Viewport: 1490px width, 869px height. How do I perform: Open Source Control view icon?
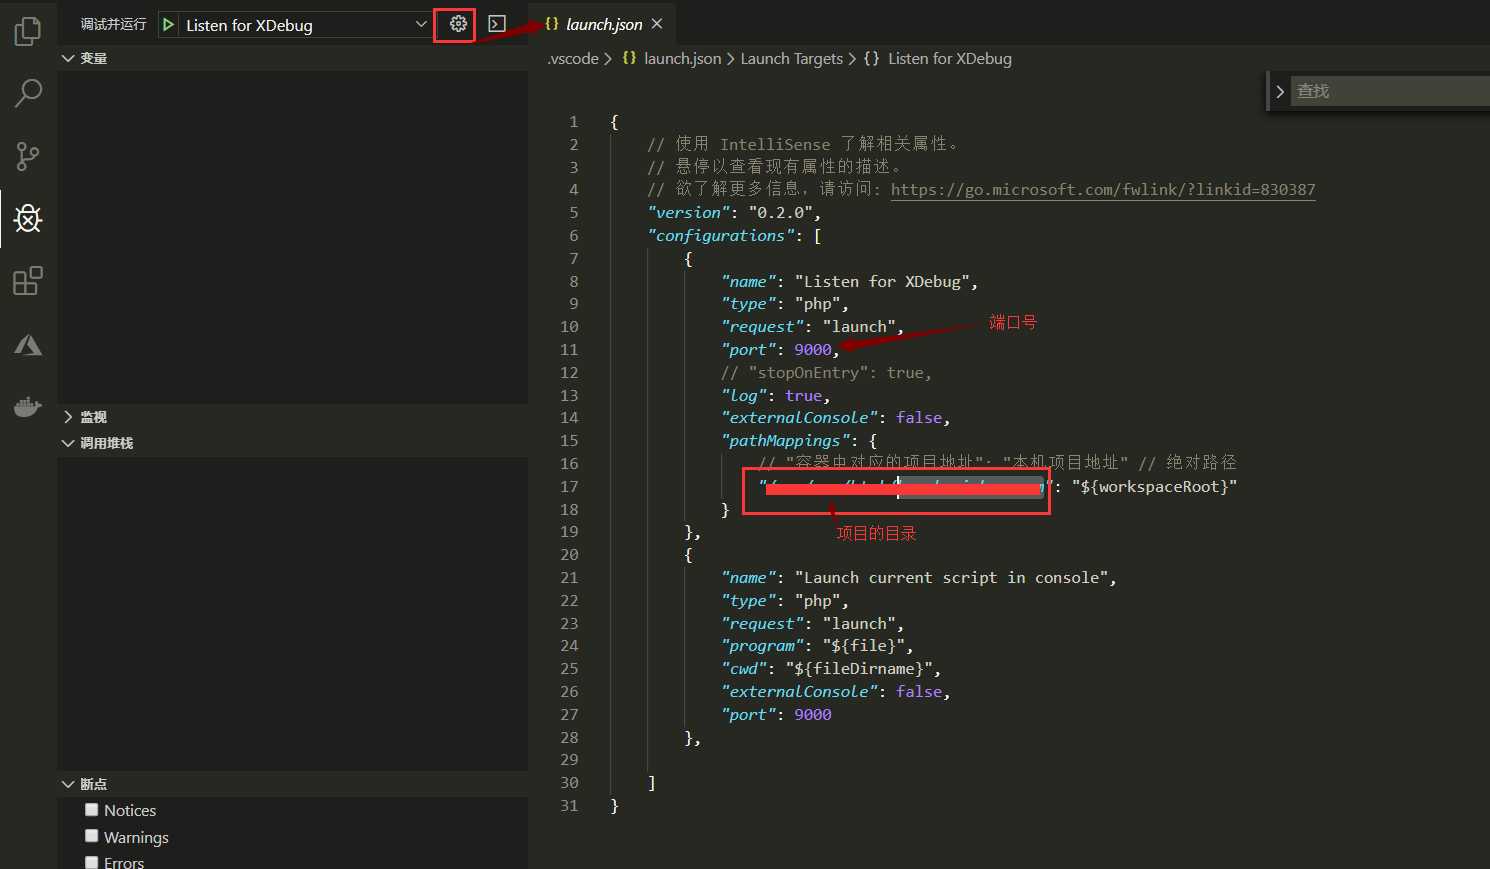[28, 156]
